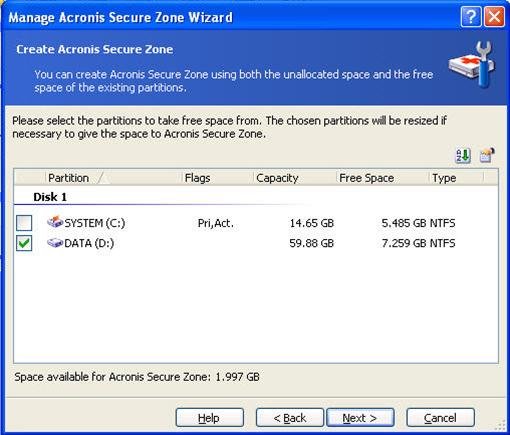The height and width of the screenshot is (435, 510).
Task: Uncheck the DATA (D:) partition checkbox
Action: click(x=24, y=243)
